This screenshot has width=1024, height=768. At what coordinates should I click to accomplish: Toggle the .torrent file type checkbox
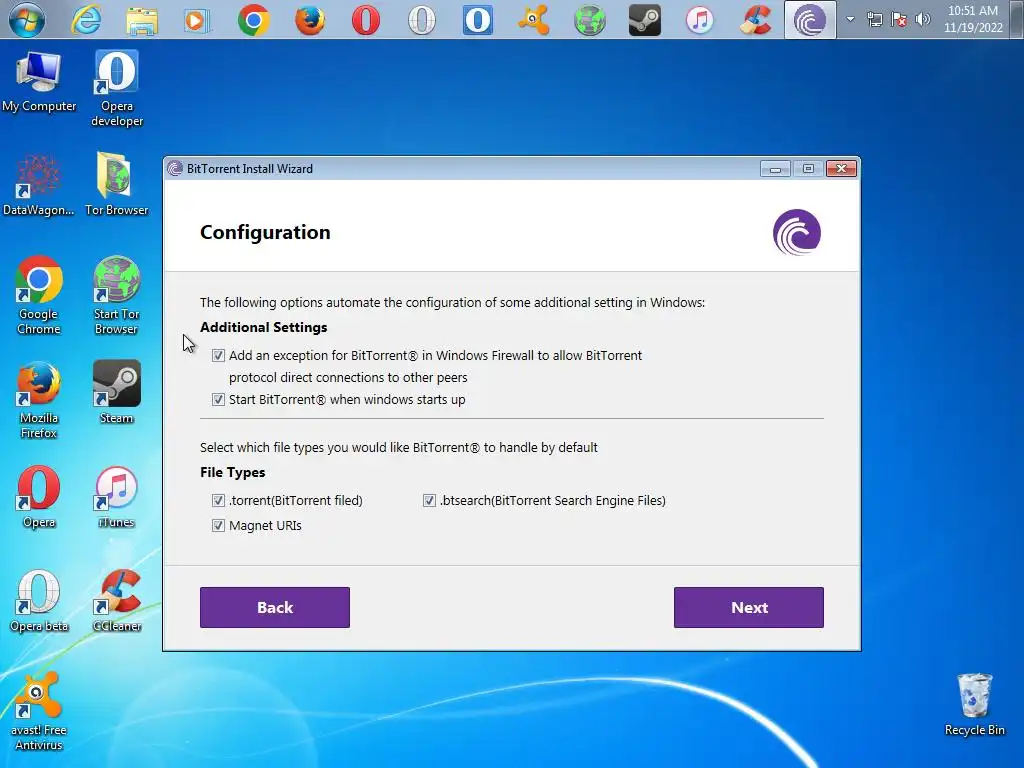click(218, 500)
